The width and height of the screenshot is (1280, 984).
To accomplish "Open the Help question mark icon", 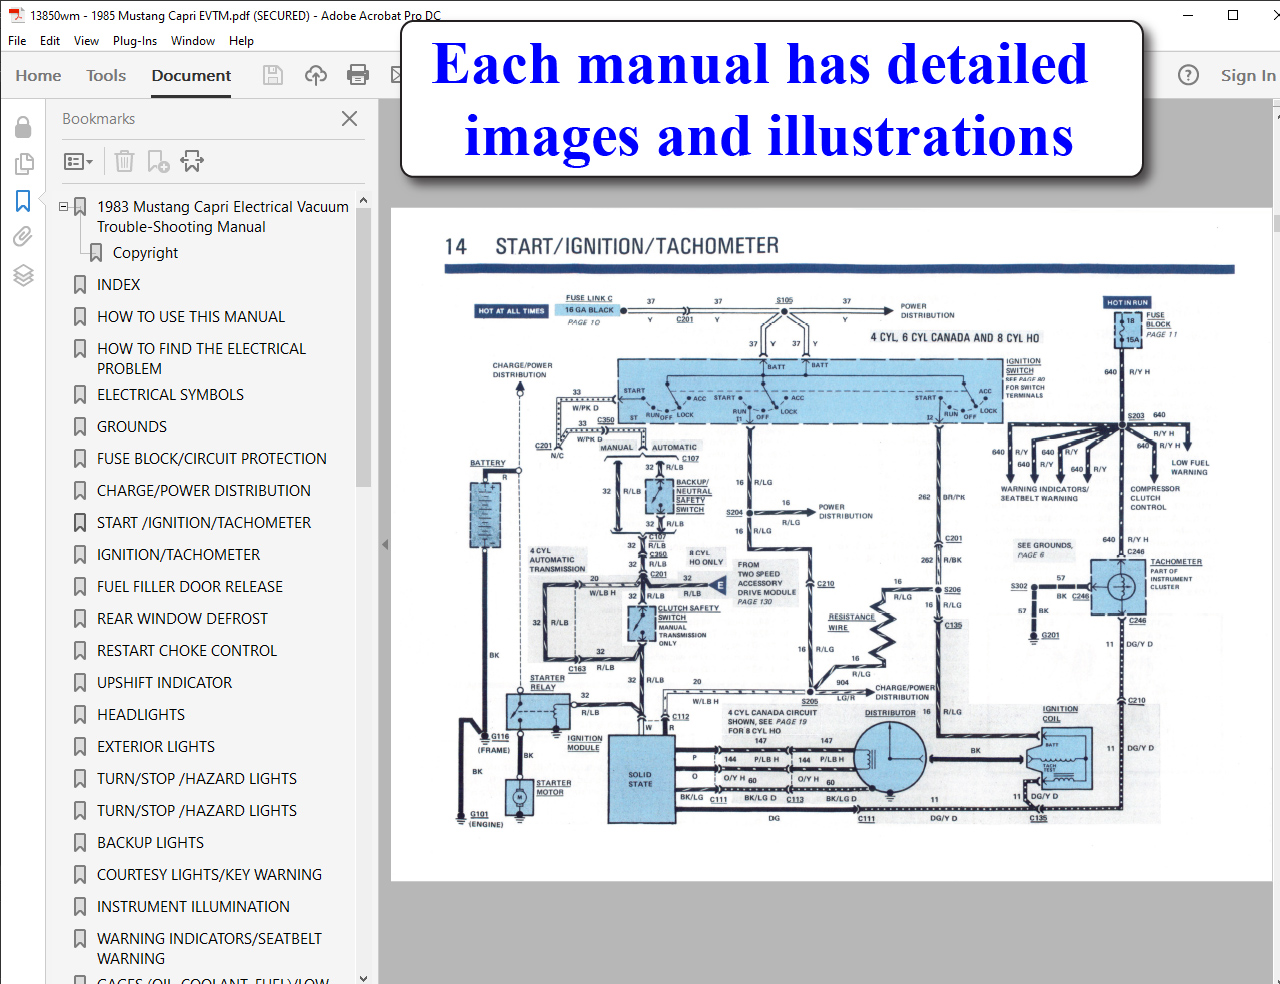I will pyautogui.click(x=1188, y=75).
